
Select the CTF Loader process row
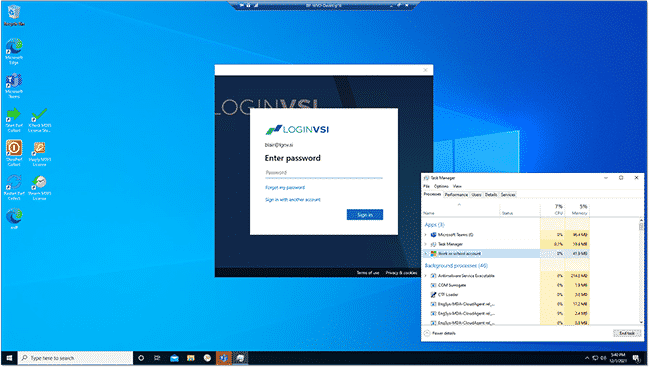tap(506, 295)
